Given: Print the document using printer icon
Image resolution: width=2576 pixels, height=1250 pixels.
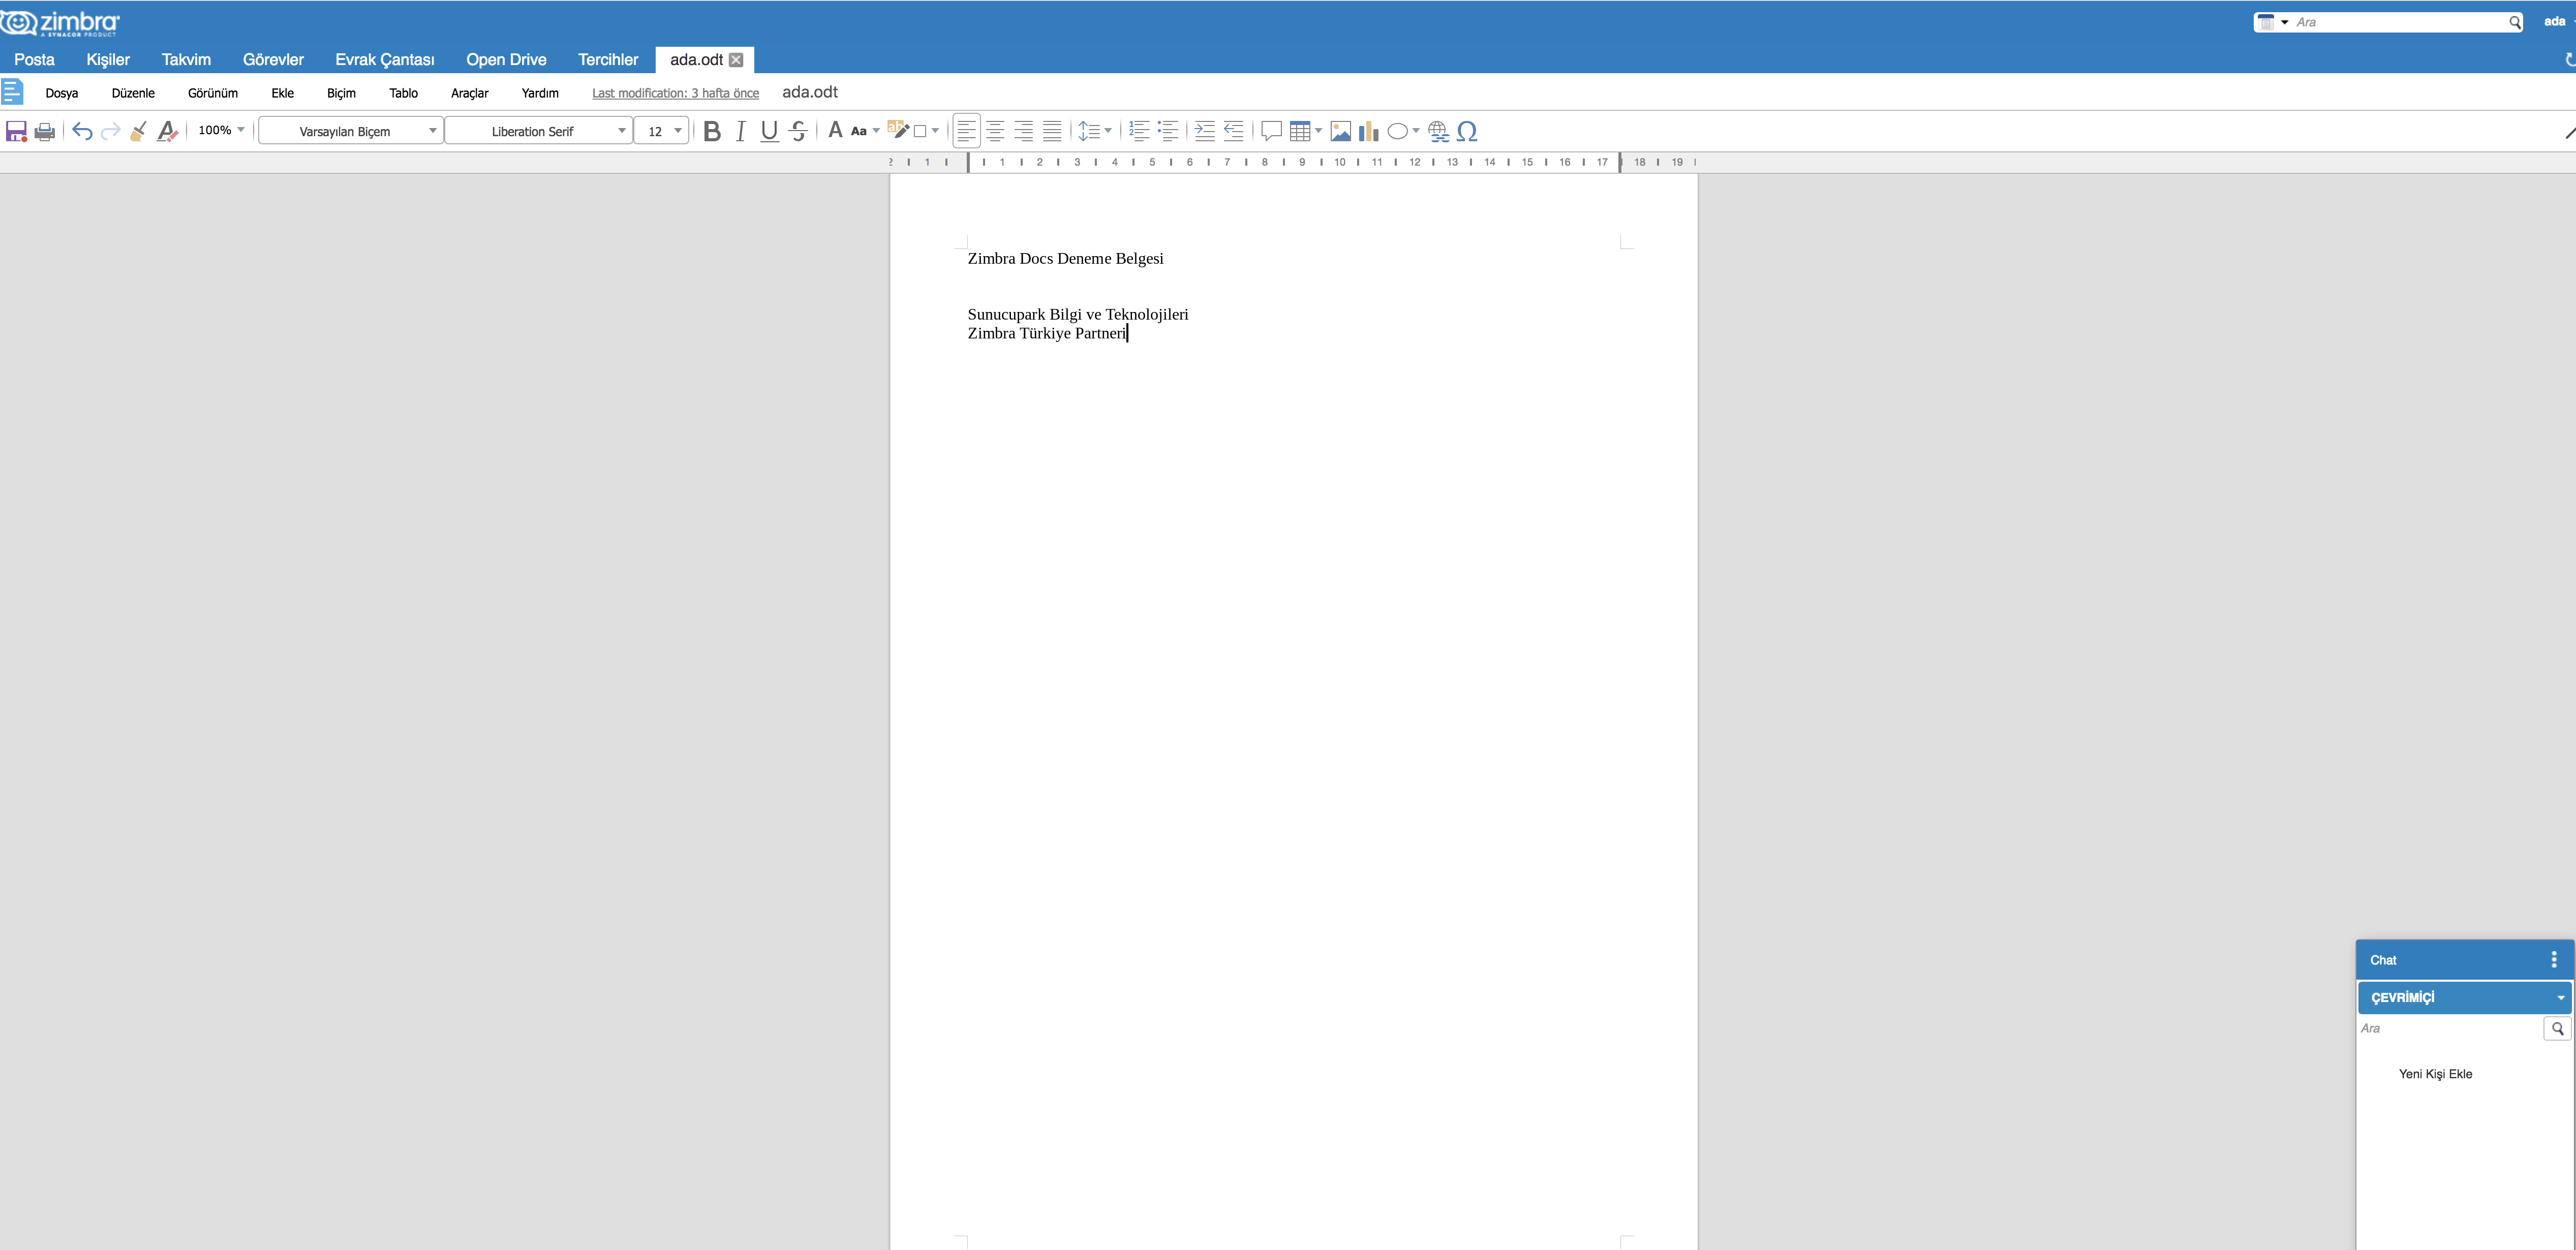Looking at the screenshot, I should tap(45, 131).
